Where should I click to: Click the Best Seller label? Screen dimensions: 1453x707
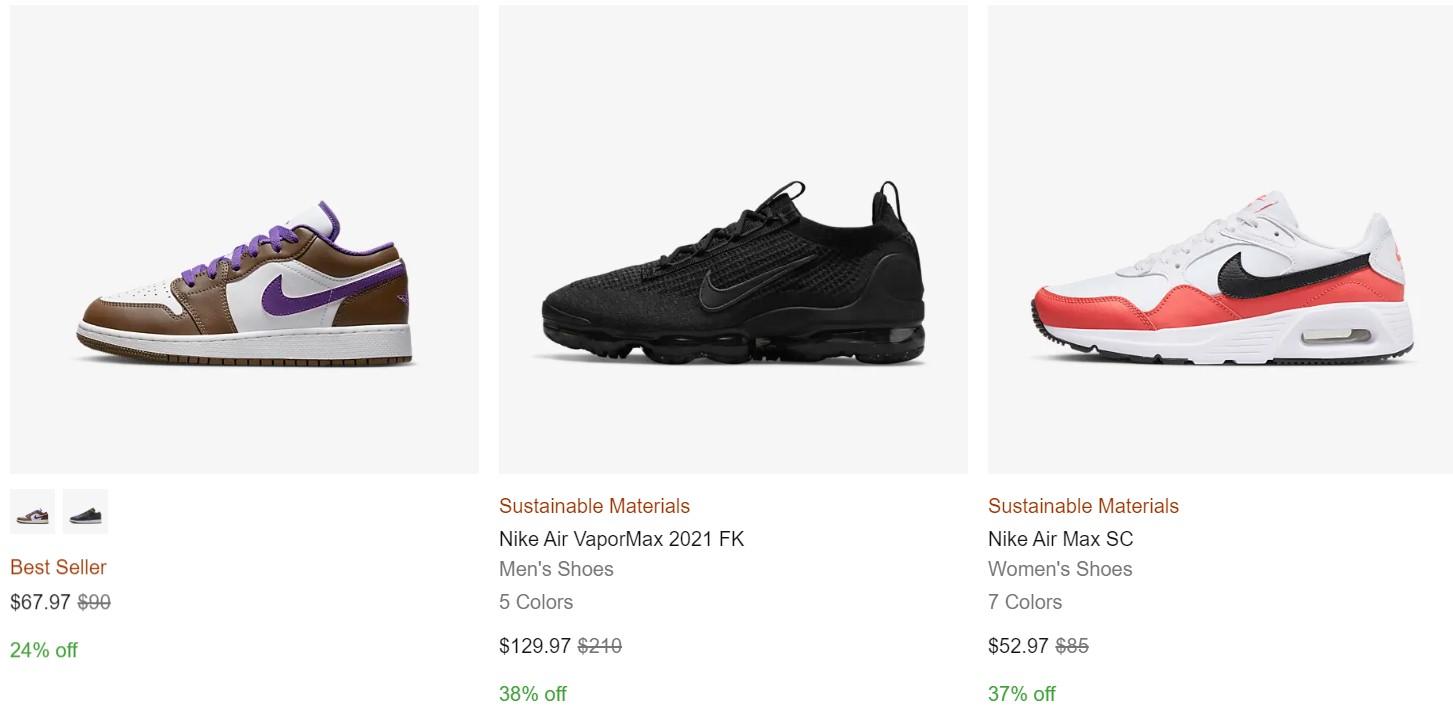click(x=58, y=567)
